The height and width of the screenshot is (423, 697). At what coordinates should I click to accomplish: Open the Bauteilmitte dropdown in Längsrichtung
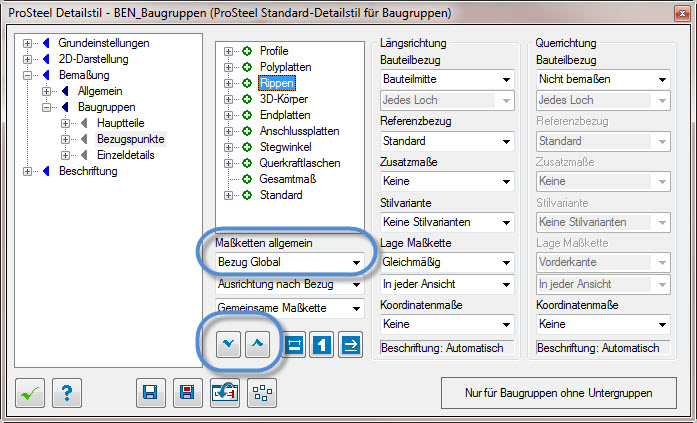pyautogui.click(x=447, y=80)
